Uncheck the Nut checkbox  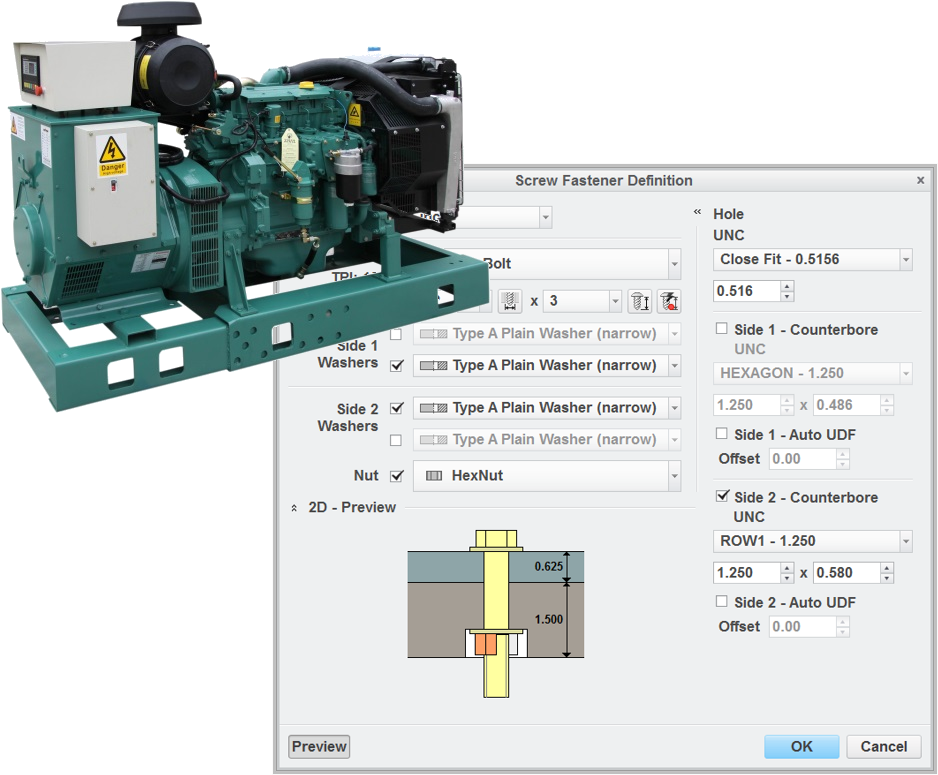tap(396, 476)
